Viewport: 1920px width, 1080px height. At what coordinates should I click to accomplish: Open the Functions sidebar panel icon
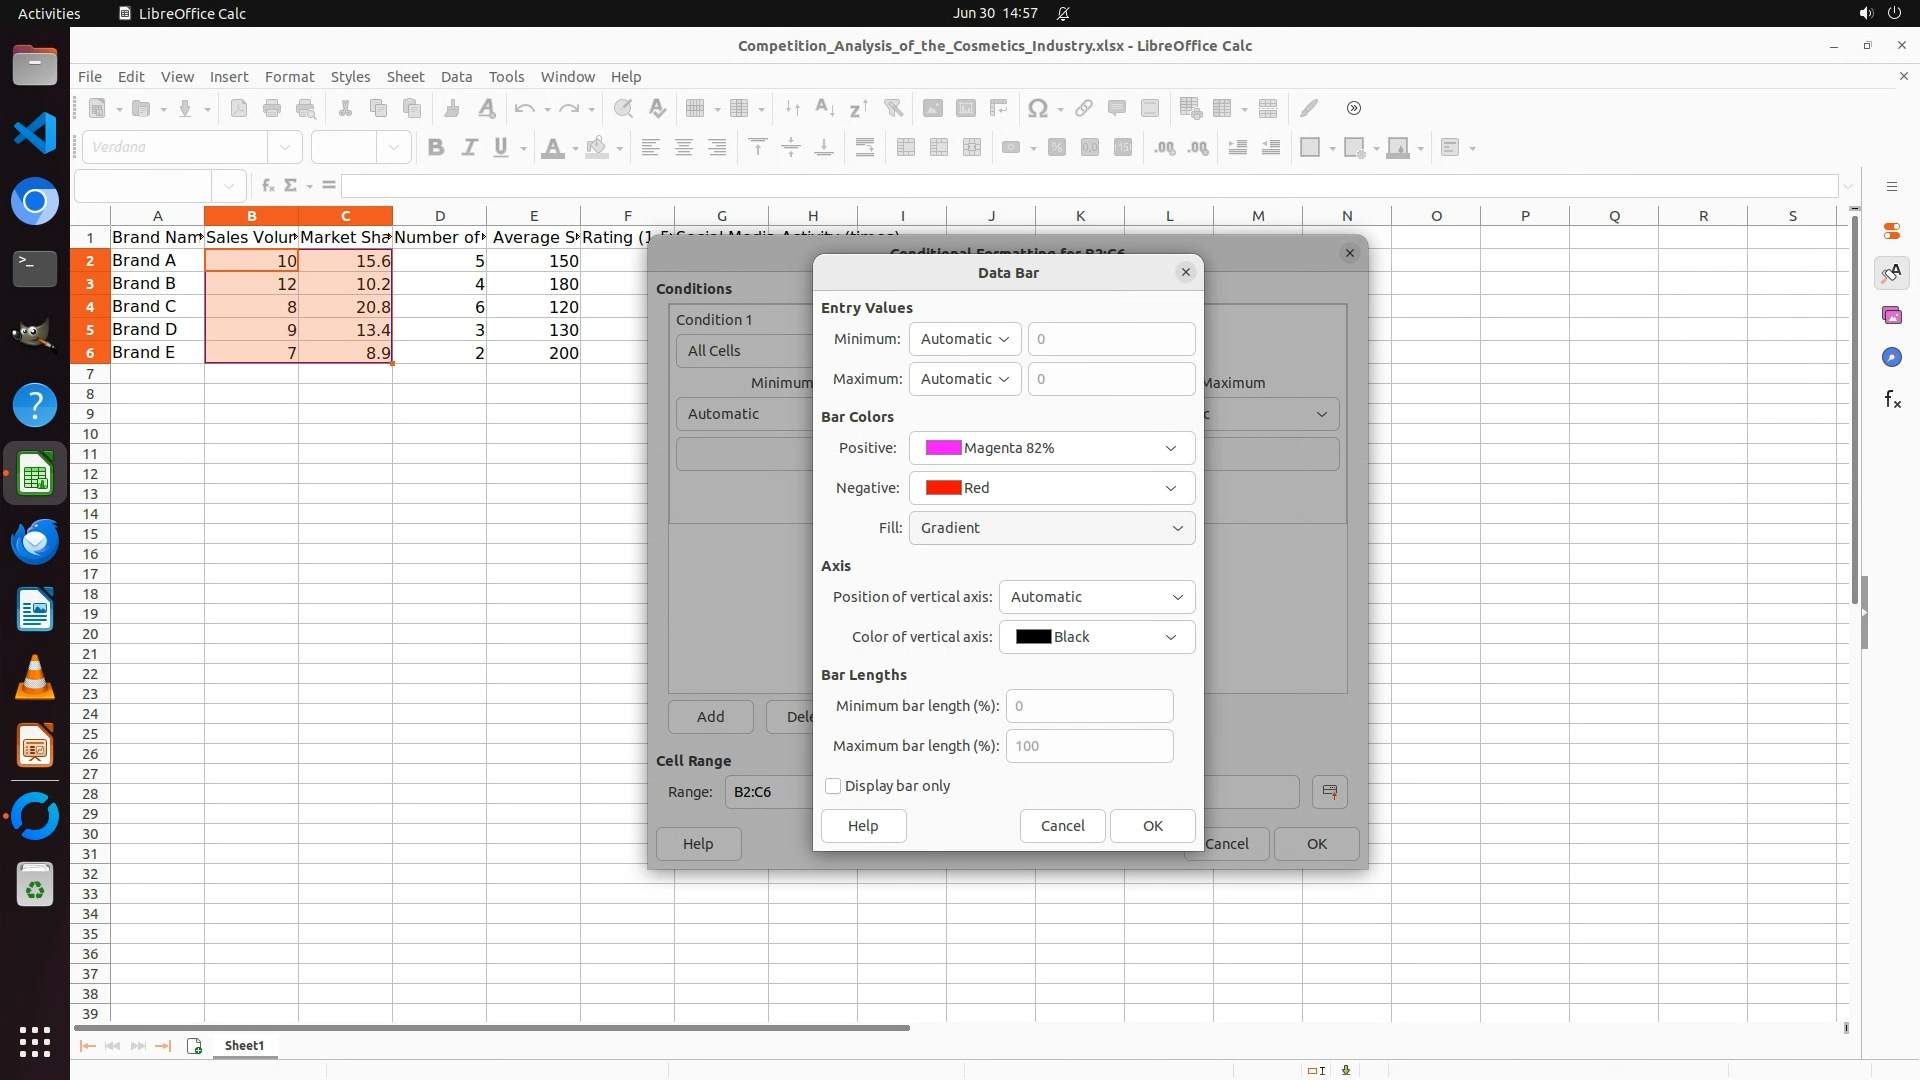tap(1892, 400)
